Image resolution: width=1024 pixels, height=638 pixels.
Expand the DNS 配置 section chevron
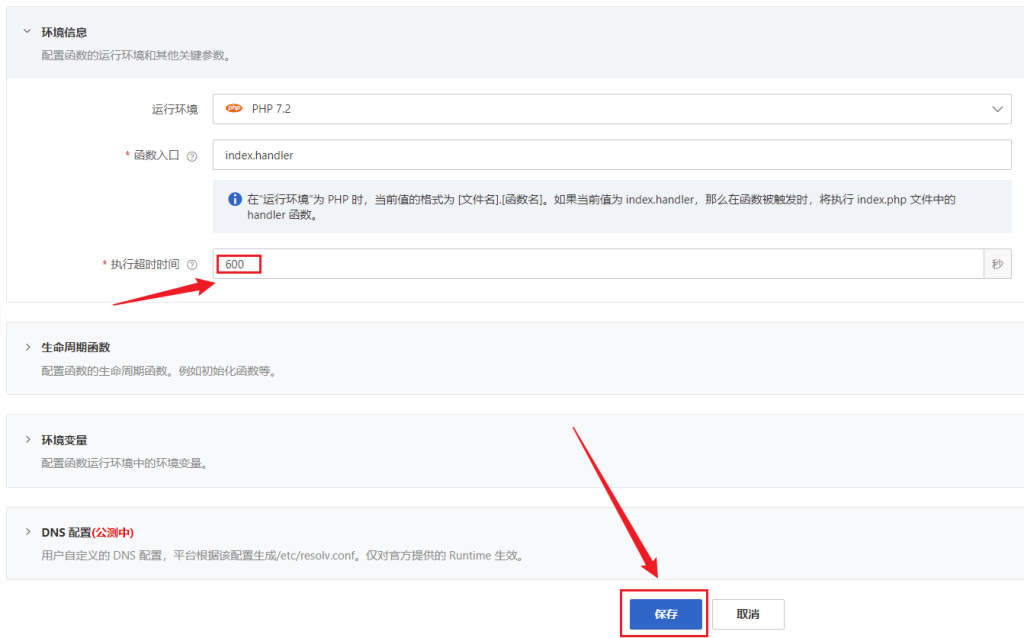click(x=26, y=532)
